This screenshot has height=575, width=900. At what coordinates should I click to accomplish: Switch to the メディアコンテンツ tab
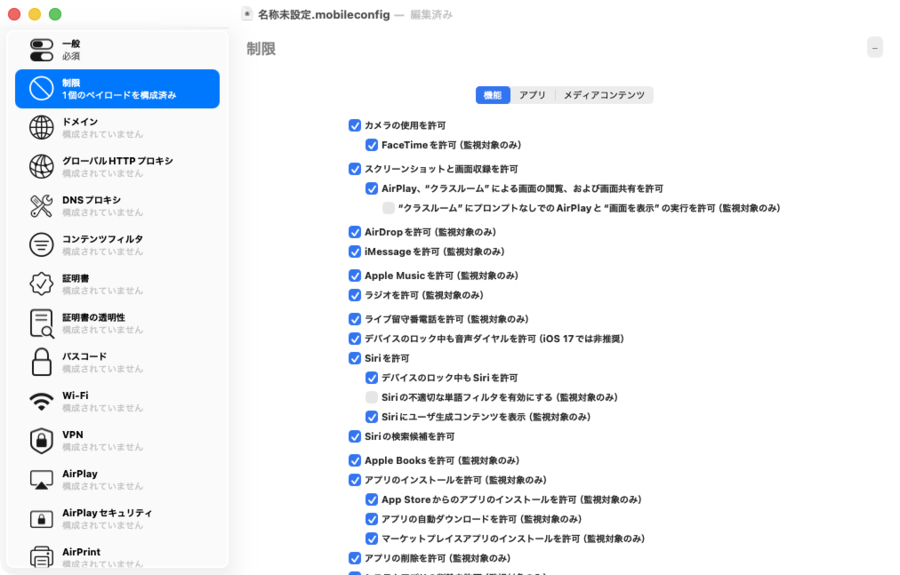point(603,95)
